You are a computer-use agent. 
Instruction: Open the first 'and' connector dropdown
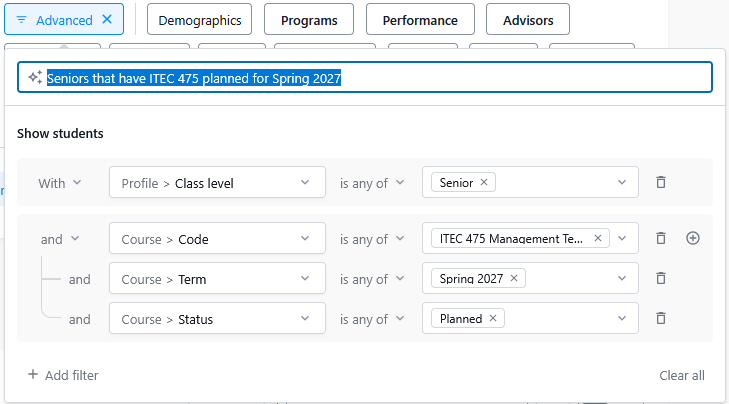pos(60,239)
